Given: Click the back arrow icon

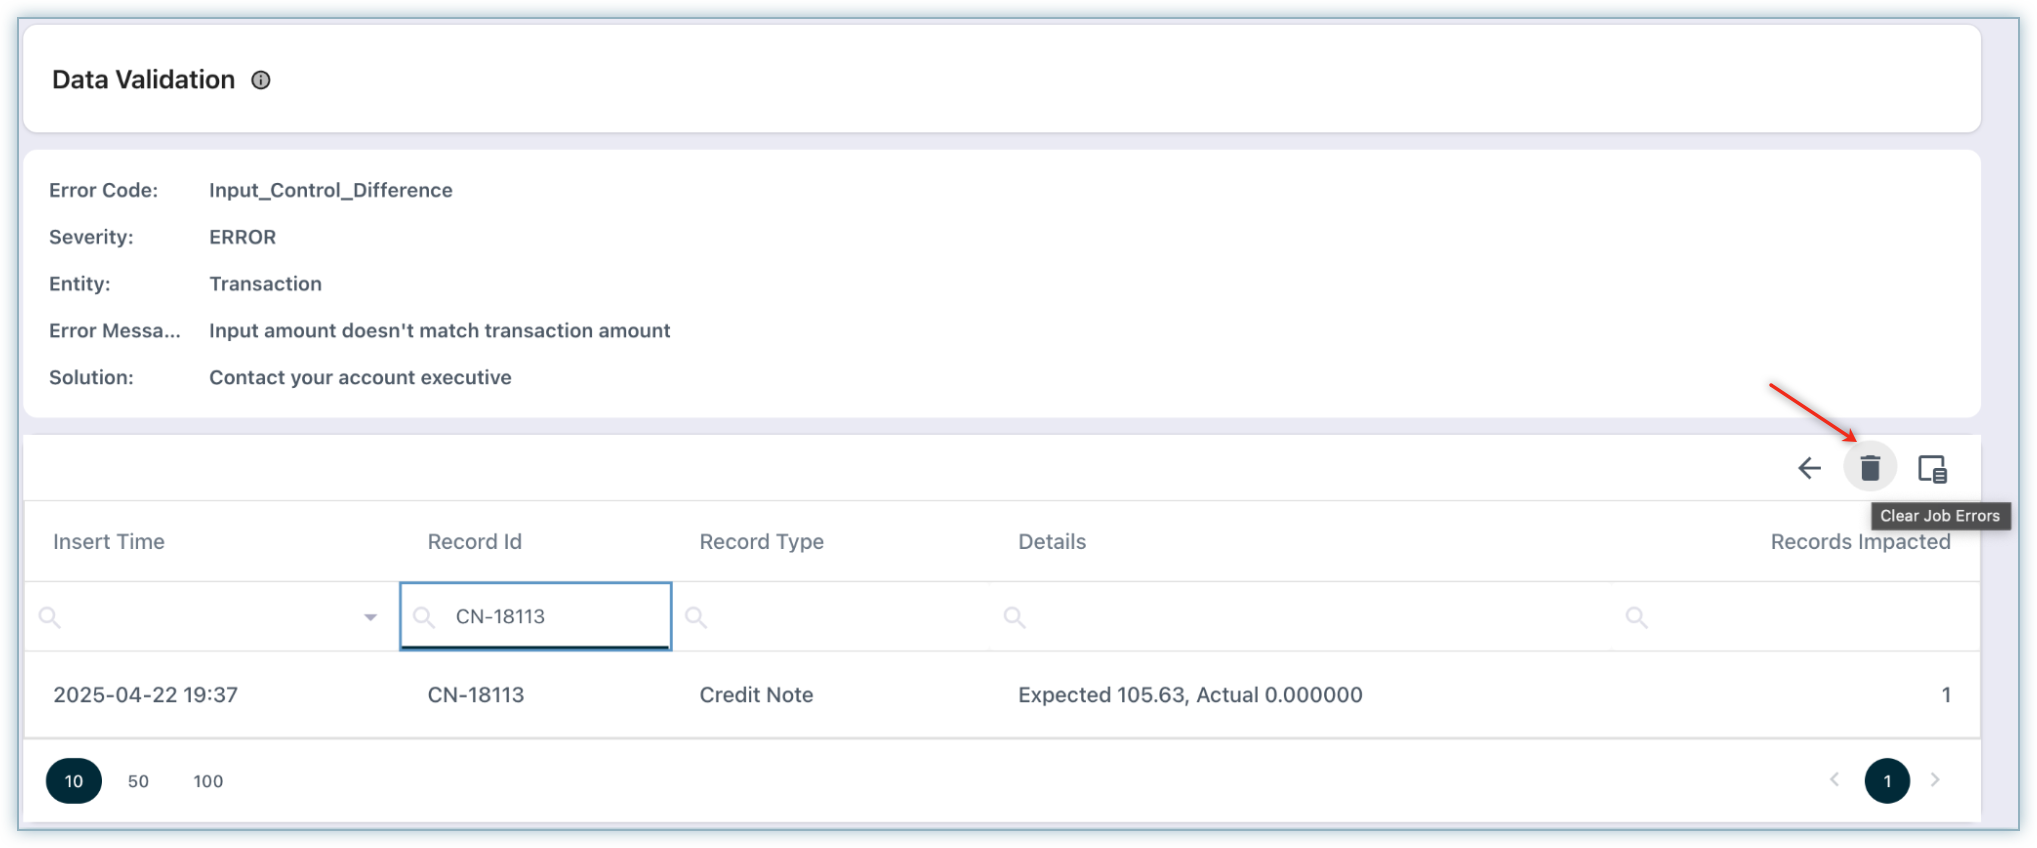Looking at the screenshot, I should (1809, 468).
